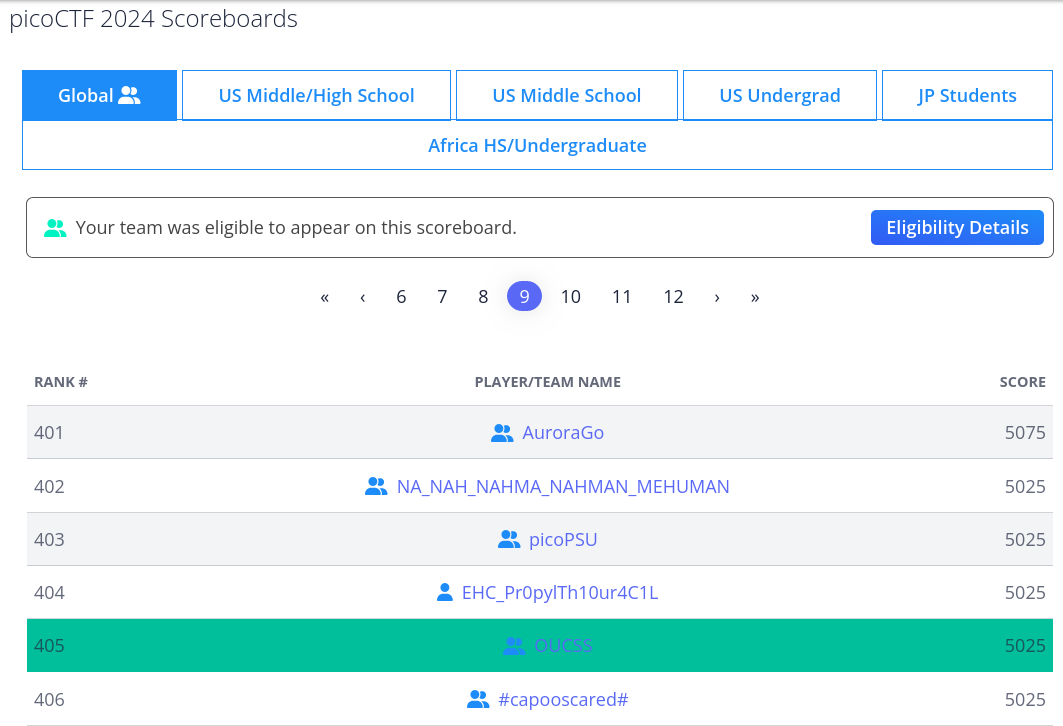Click rank cell 403

point(49,540)
